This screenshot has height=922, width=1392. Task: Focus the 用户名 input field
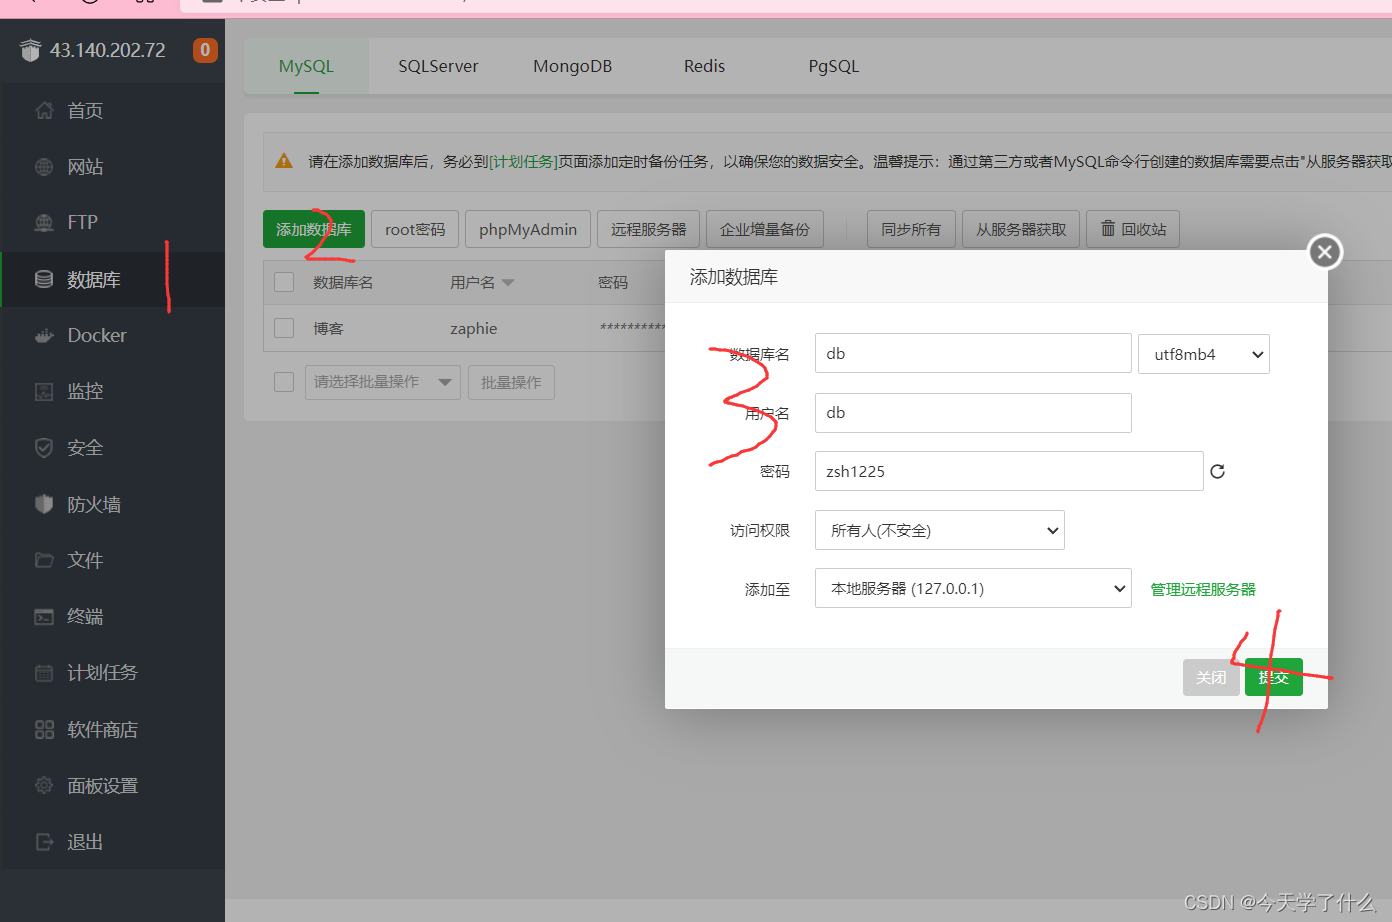pos(973,413)
